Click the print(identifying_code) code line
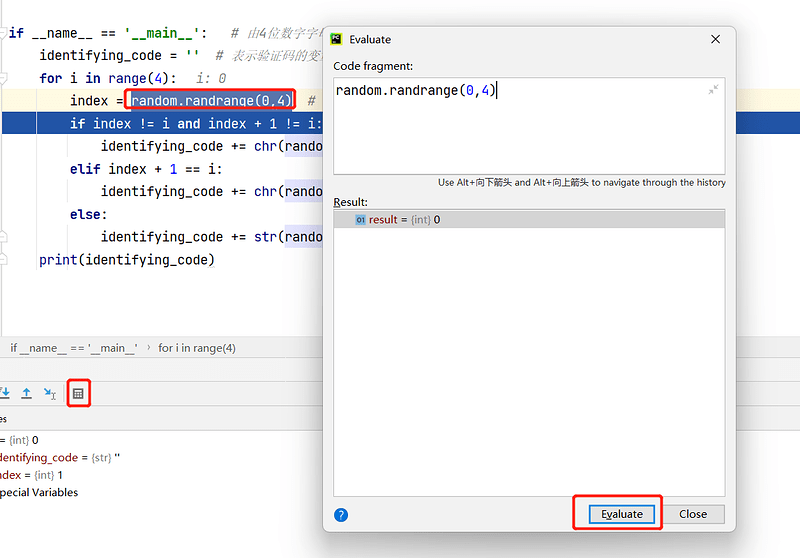Image resolution: width=800 pixels, height=558 pixels. [x=127, y=260]
